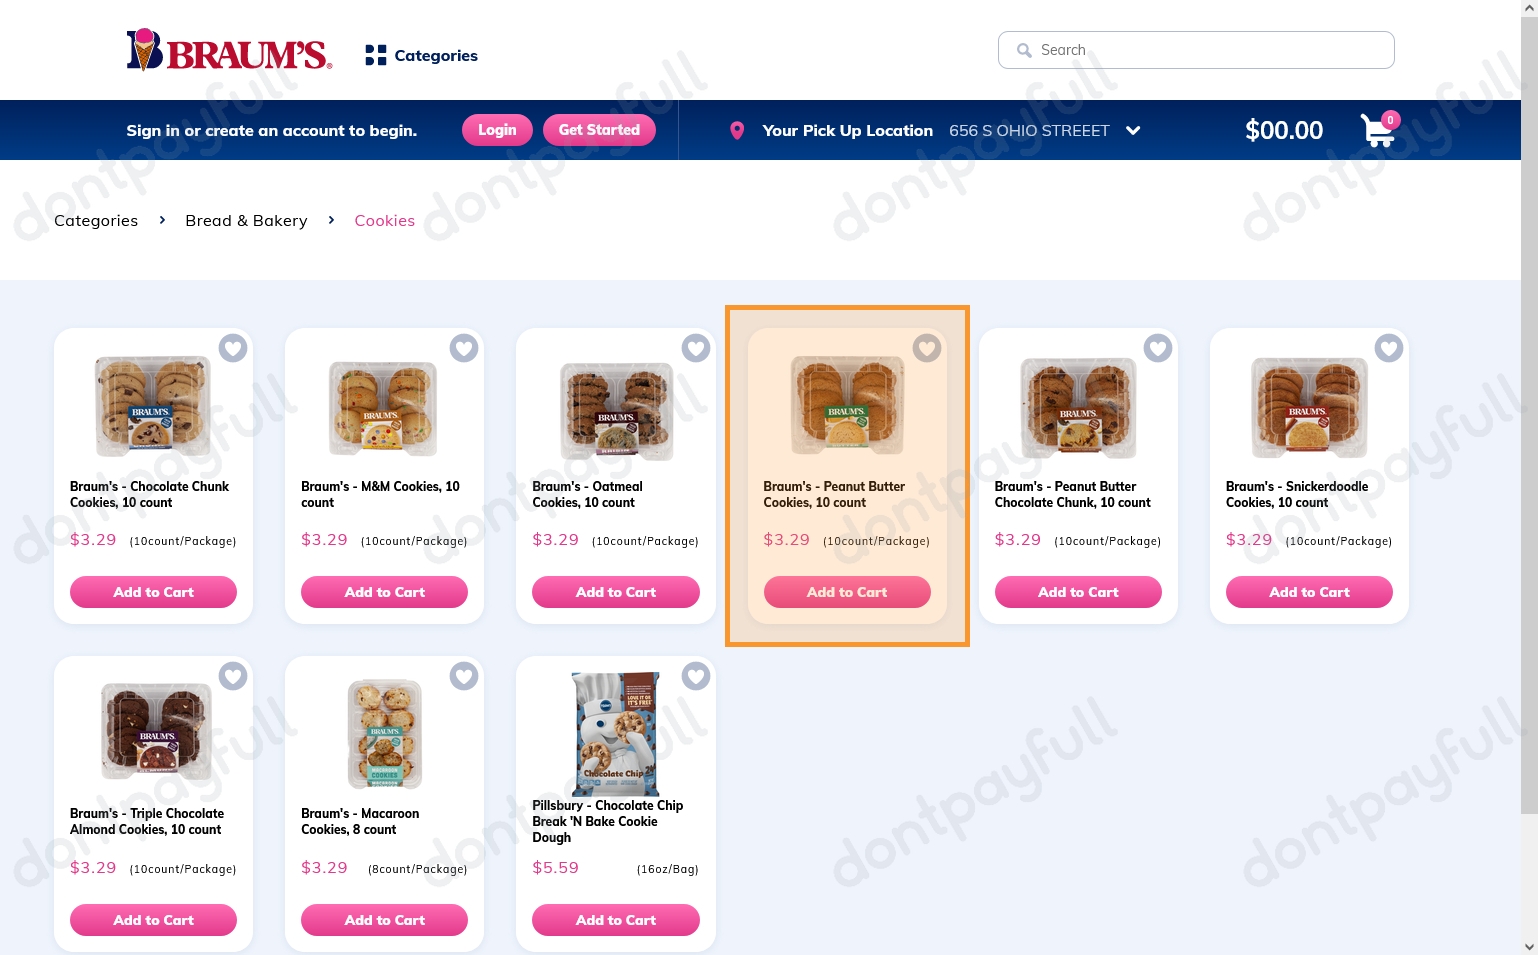
Task: Go to Categories breadcrumb
Action: [96, 220]
